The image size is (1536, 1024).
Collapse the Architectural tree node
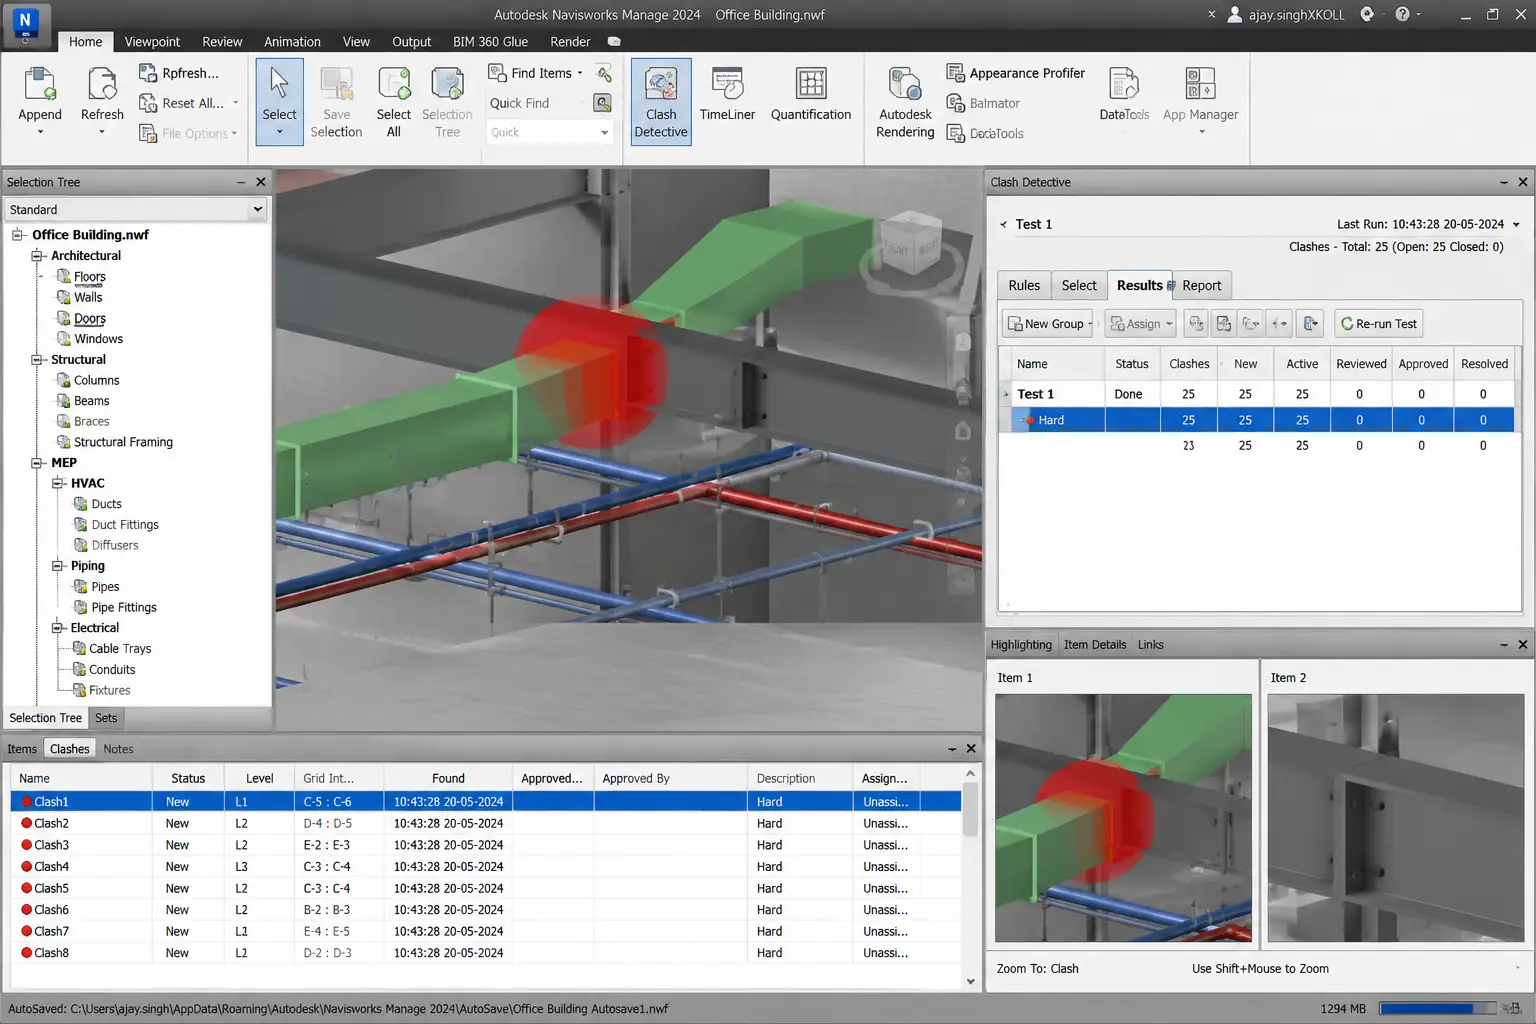click(37, 256)
